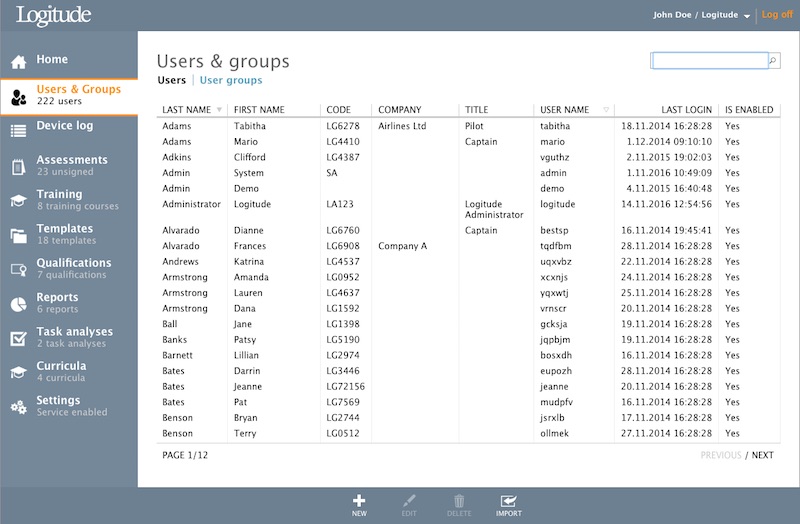Click the Templates folder icon
The width and height of the screenshot is (800, 524).
point(18,235)
